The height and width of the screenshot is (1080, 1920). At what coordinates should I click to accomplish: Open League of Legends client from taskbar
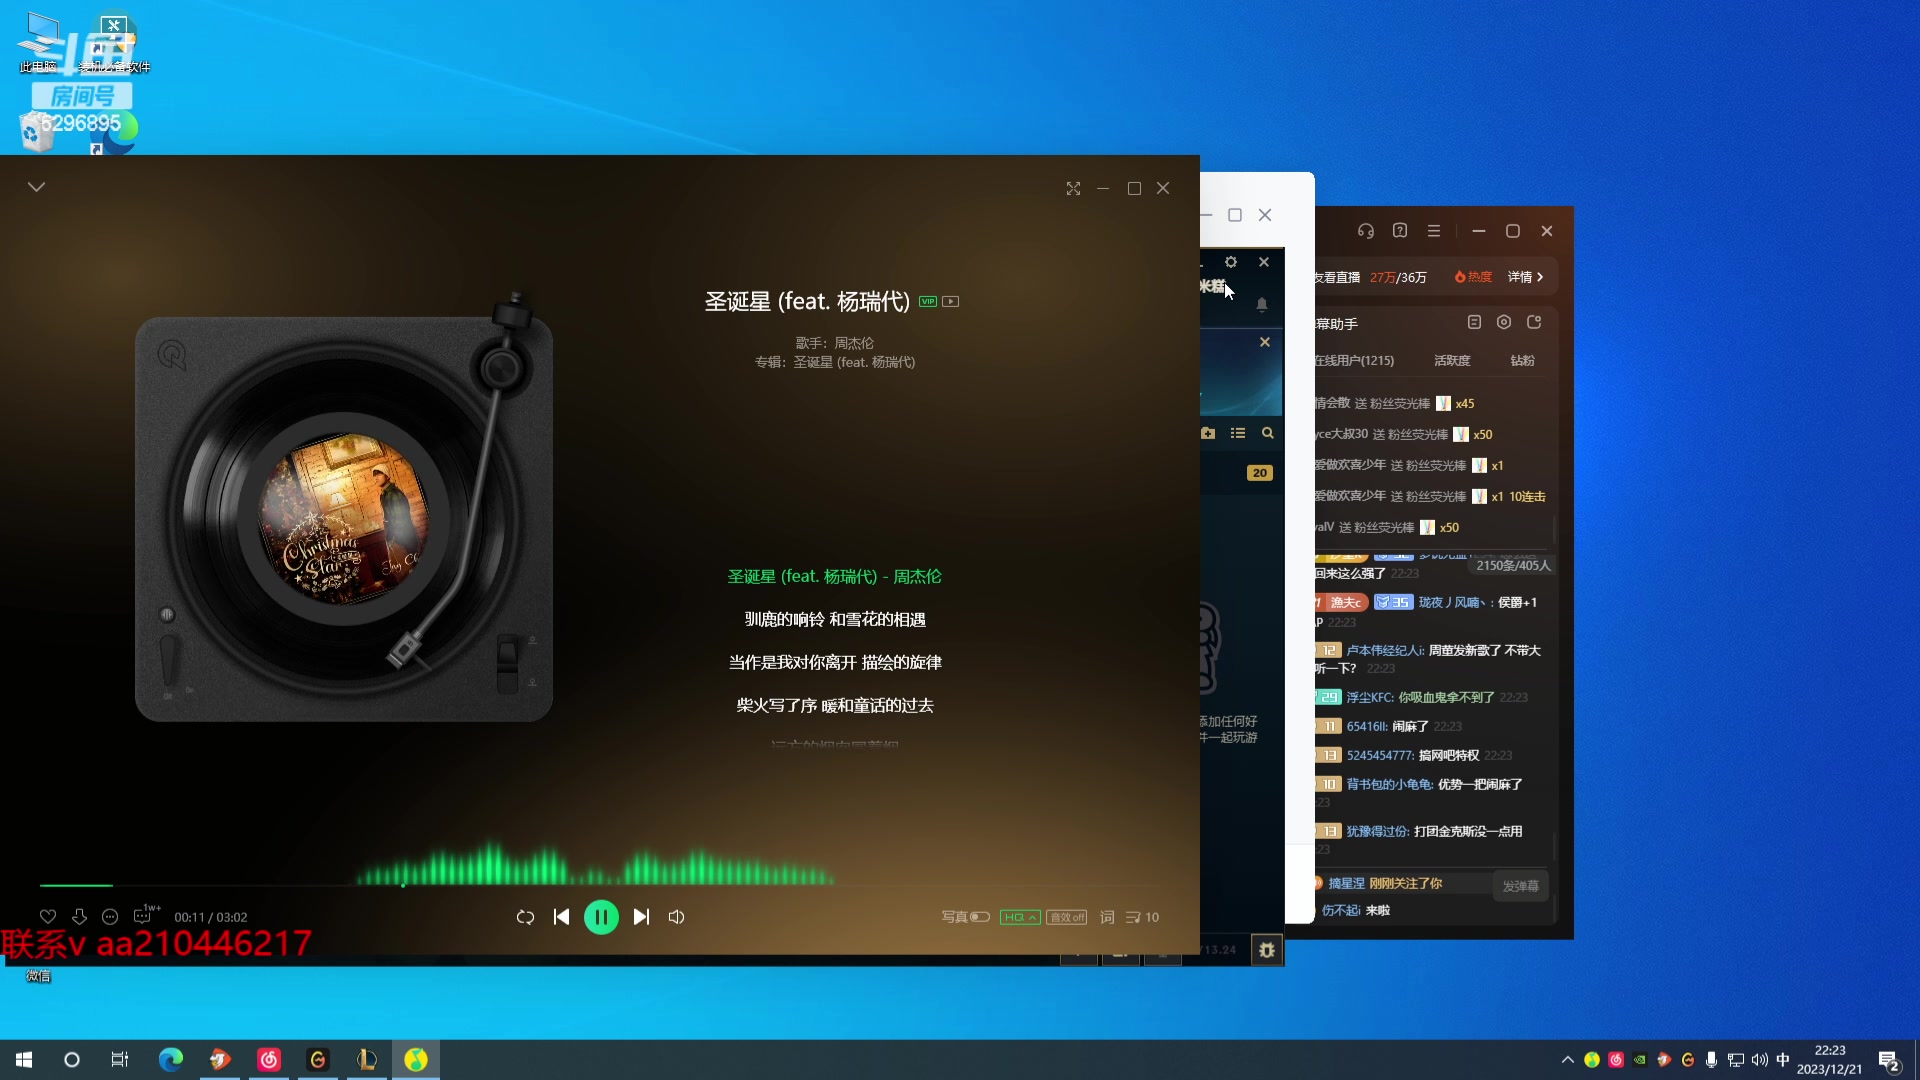tap(367, 1060)
